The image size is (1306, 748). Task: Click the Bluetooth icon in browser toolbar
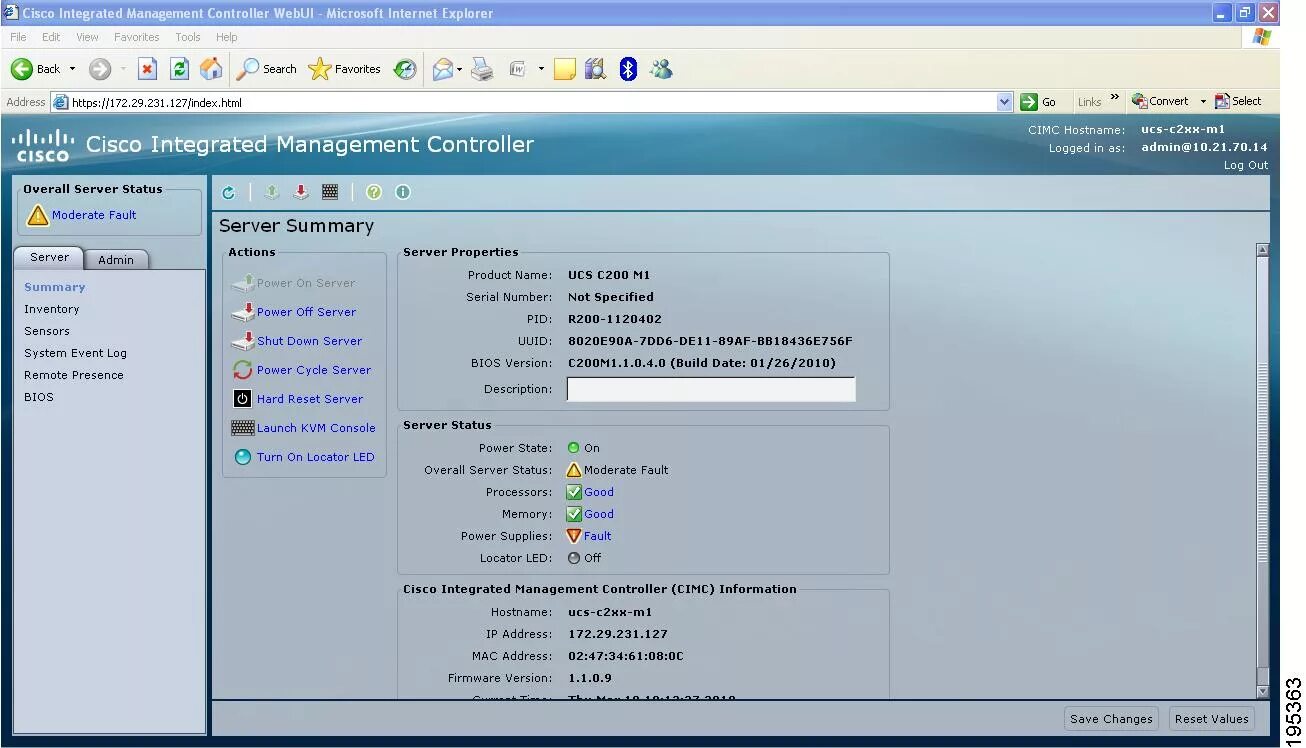[x=628, y=69]
